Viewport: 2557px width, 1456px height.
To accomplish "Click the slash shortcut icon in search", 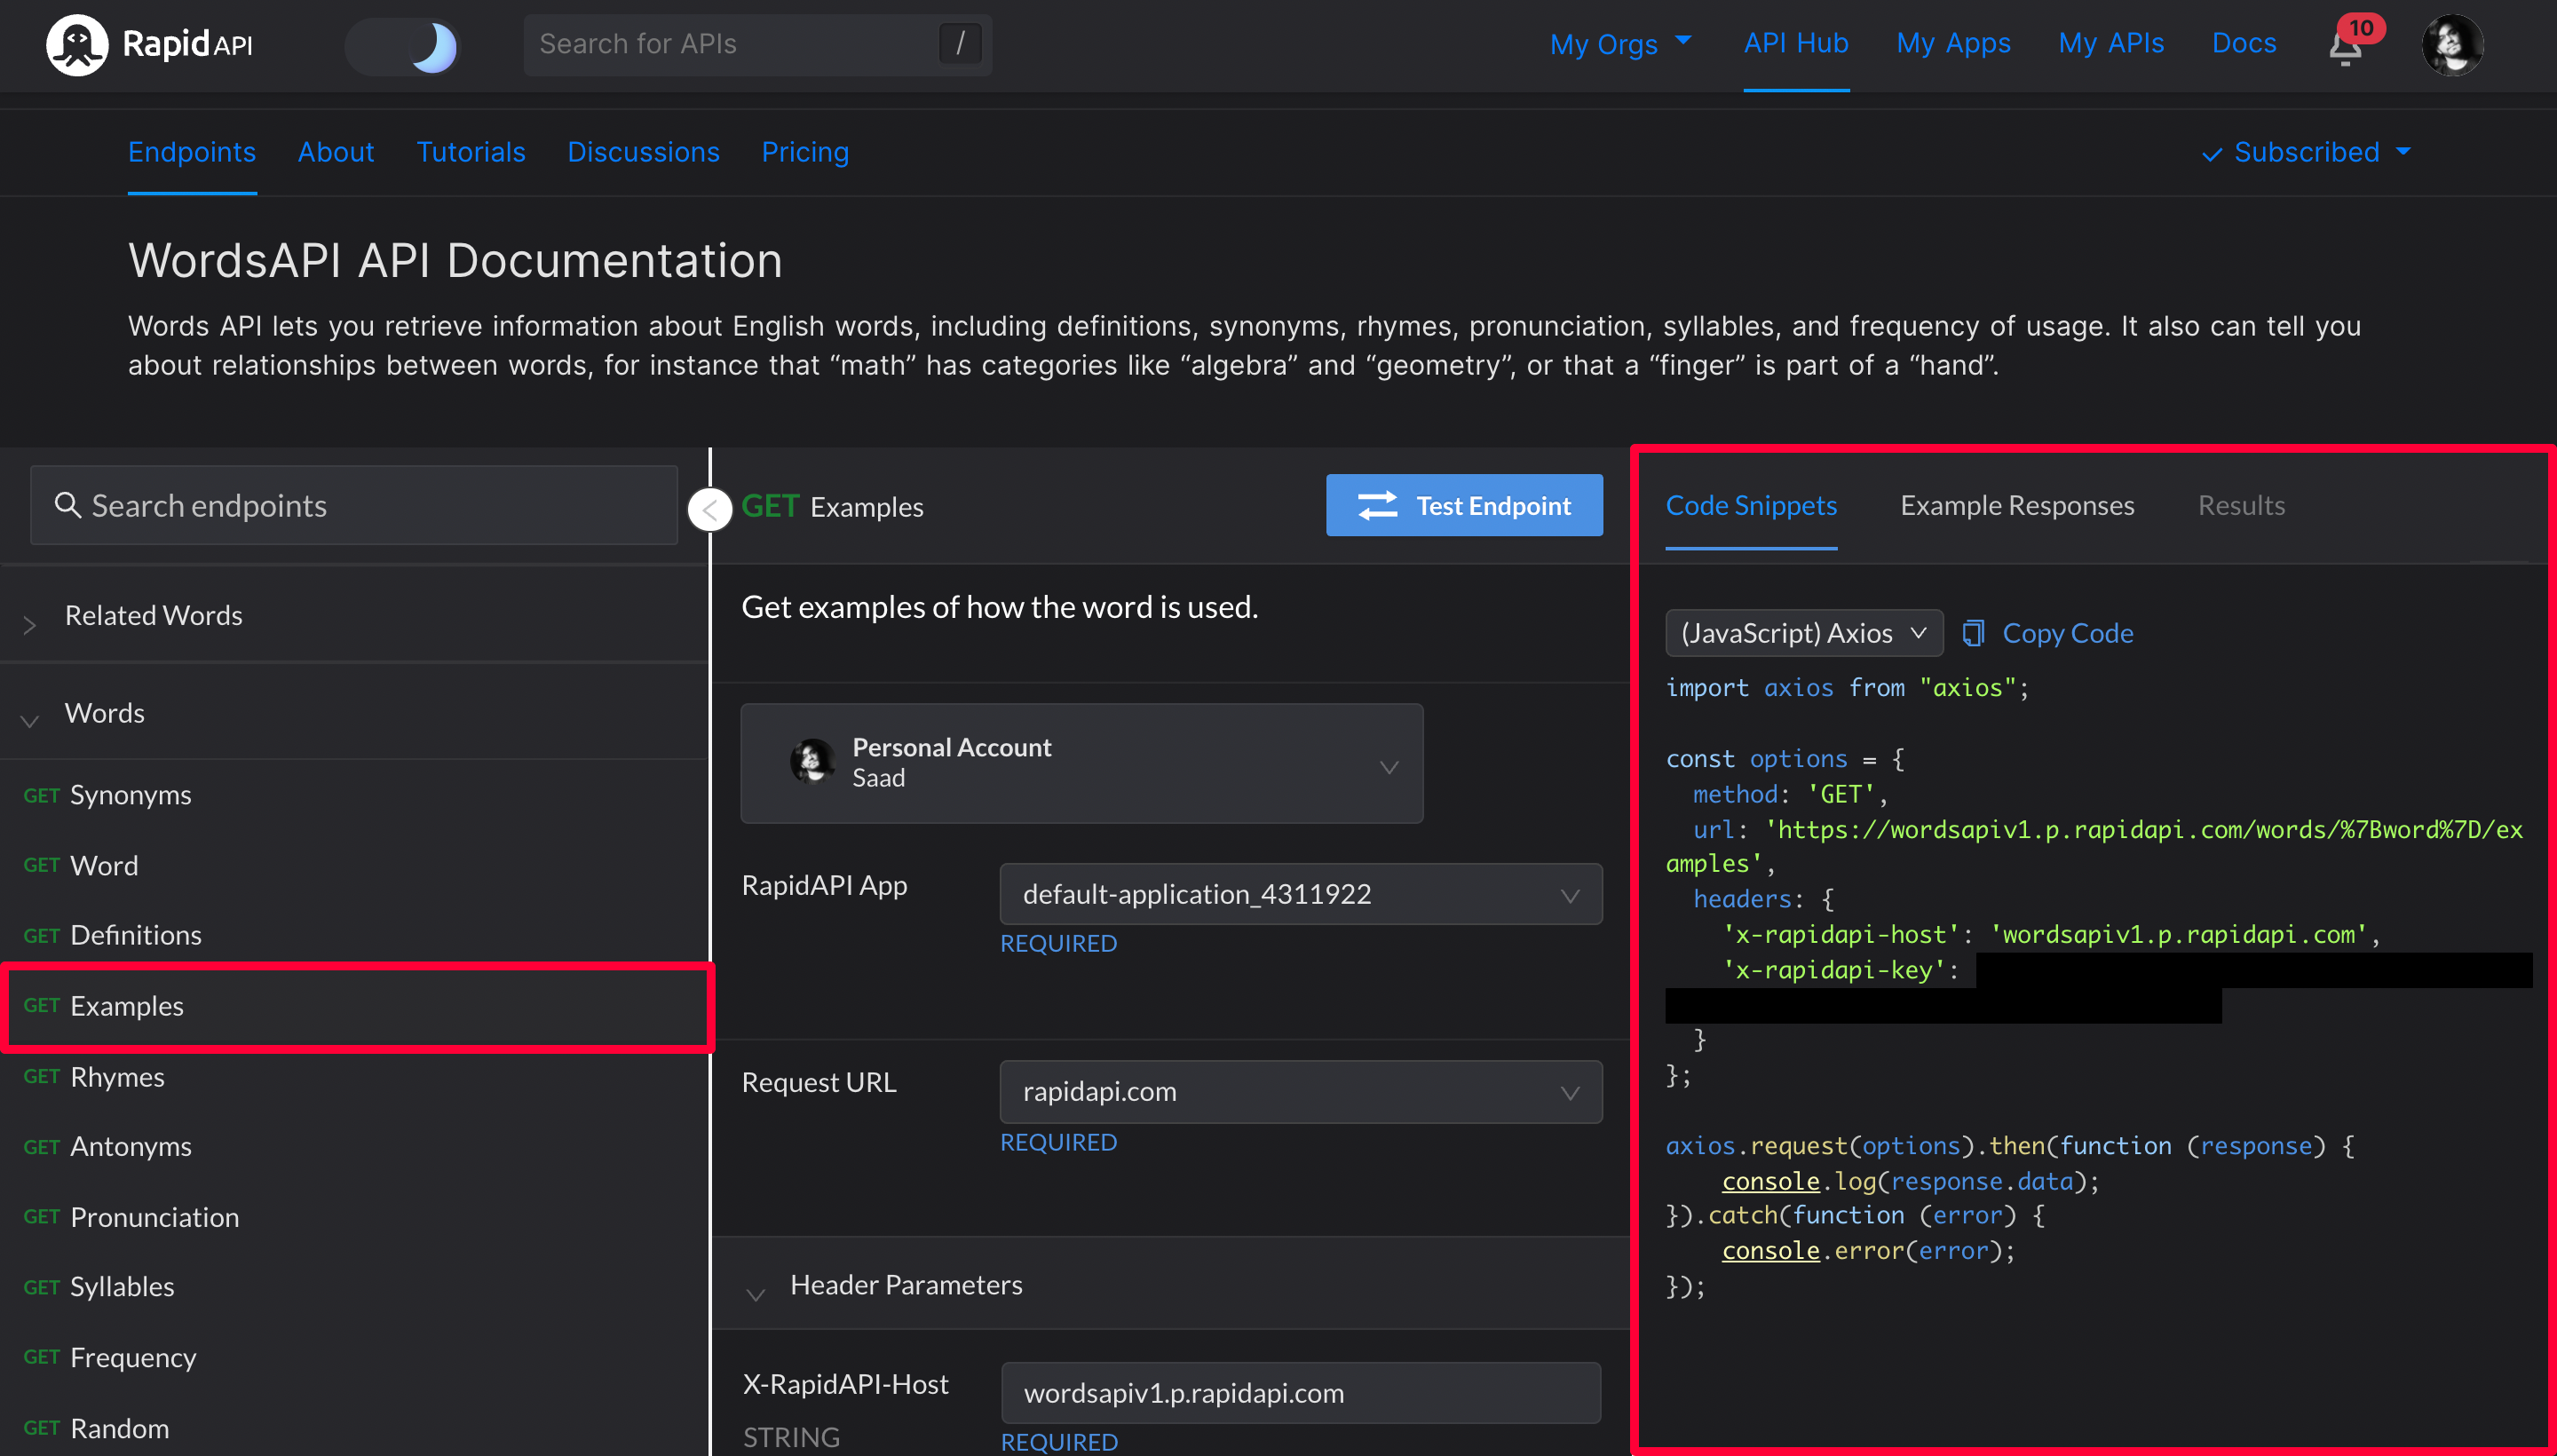I will click(x=960, y=44).
